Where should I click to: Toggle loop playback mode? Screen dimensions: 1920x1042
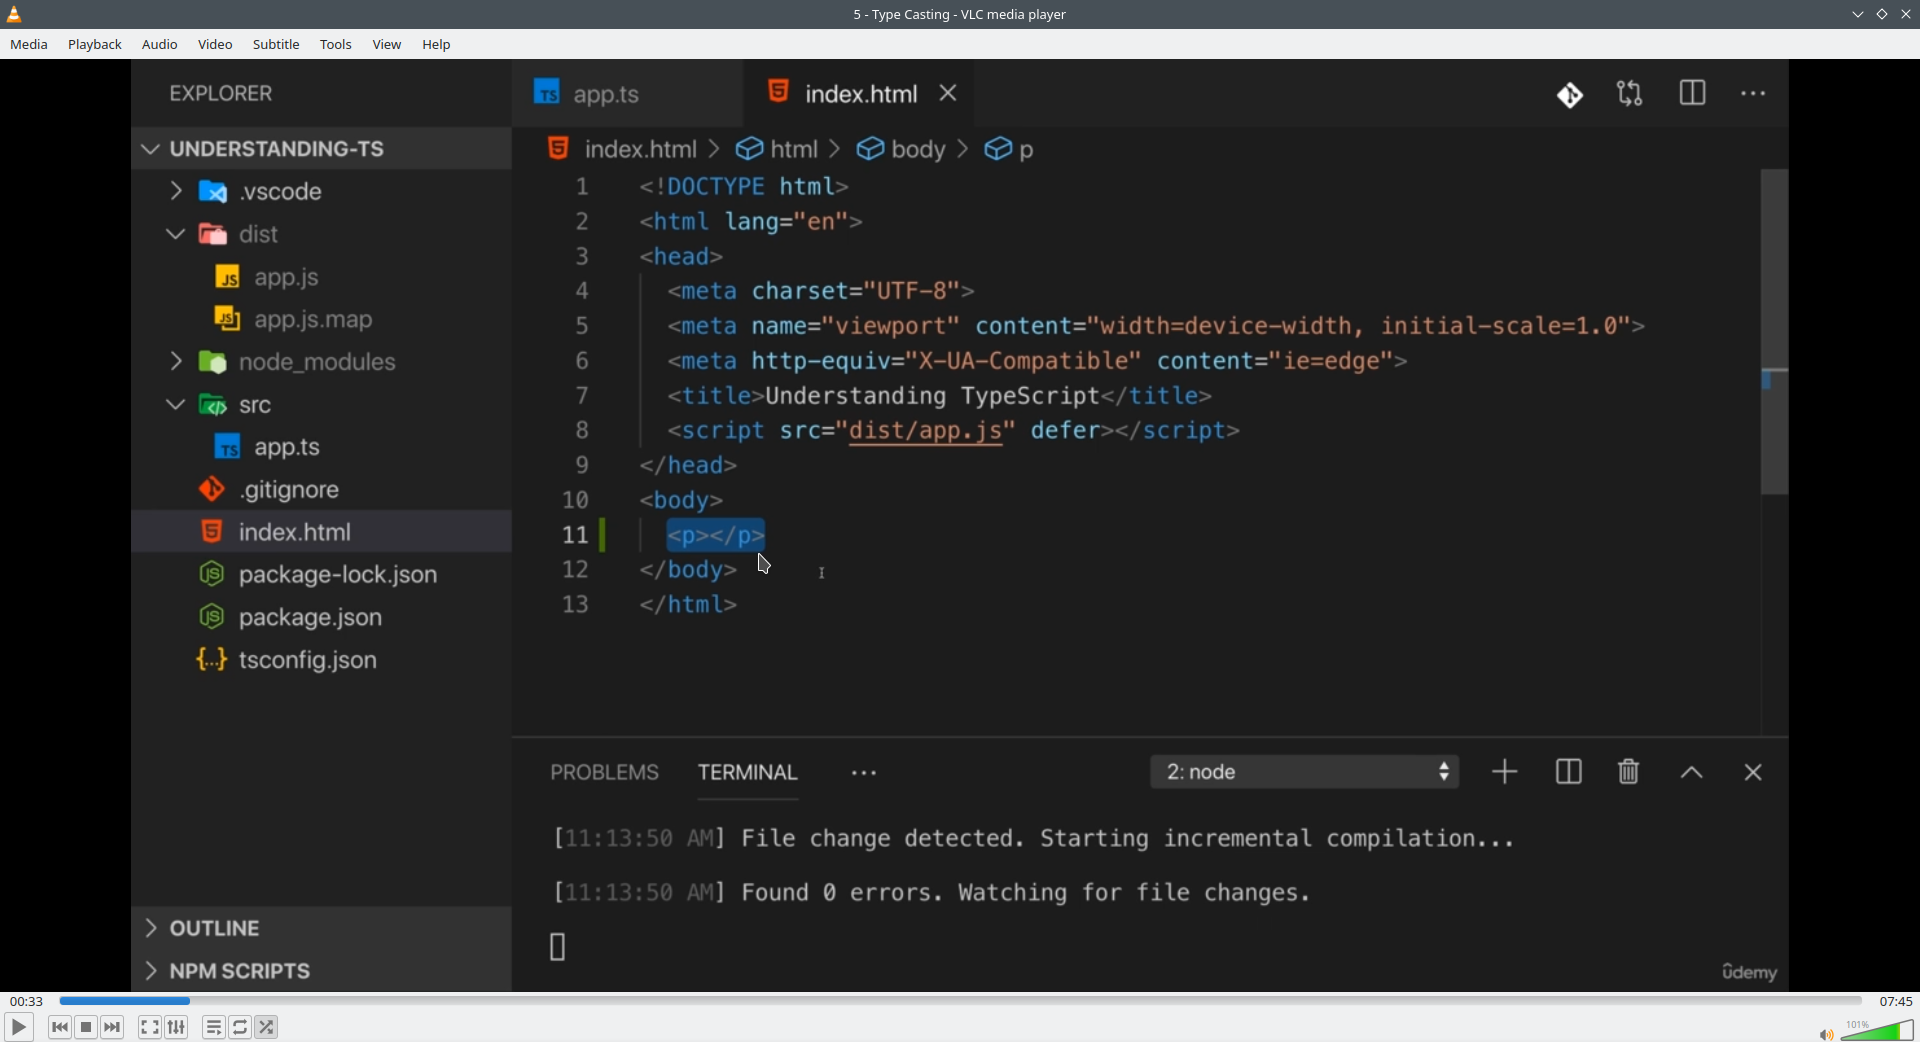[240, 1027]
